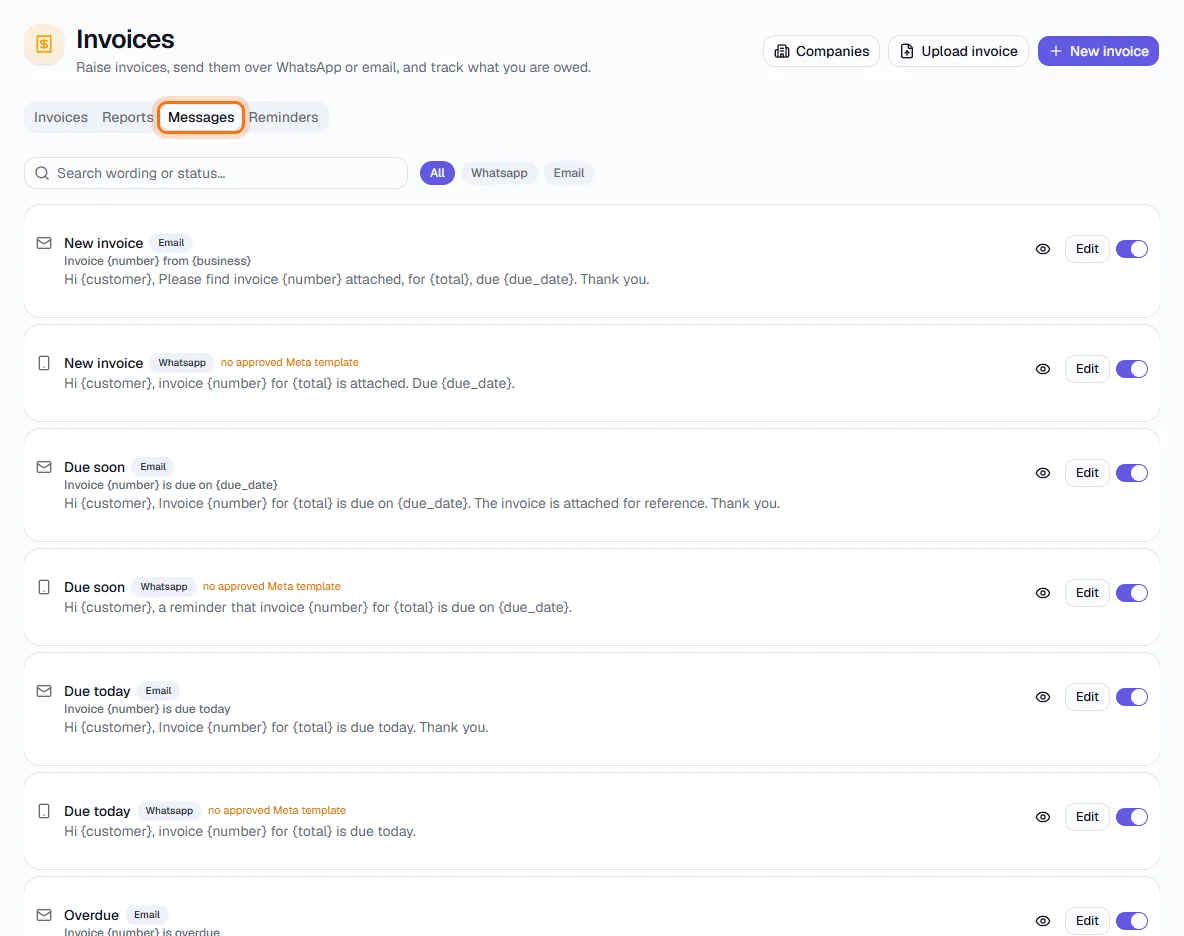This screenshot has height=936, width=1184.
Task: Switch off Due today Whatsapp toggle
Action: tap(1132, 817)
